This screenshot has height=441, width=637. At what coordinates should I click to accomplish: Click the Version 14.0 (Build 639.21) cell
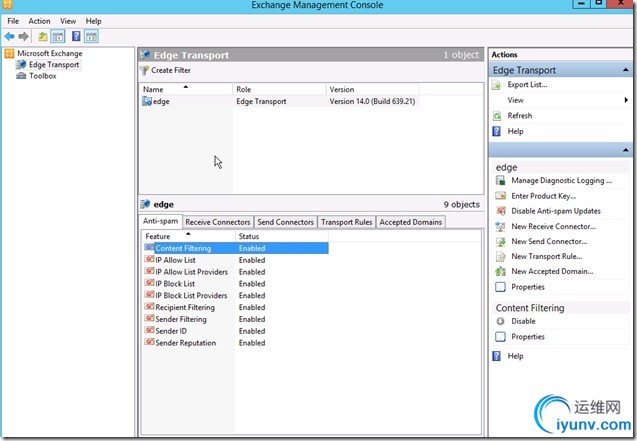coord(372,102)
